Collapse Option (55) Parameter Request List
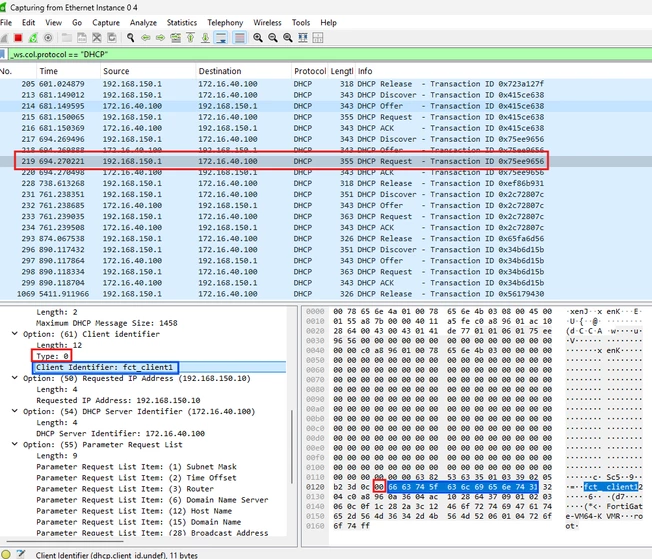The height and width of the screenshot is (559, 652). [x=15, y=444]
